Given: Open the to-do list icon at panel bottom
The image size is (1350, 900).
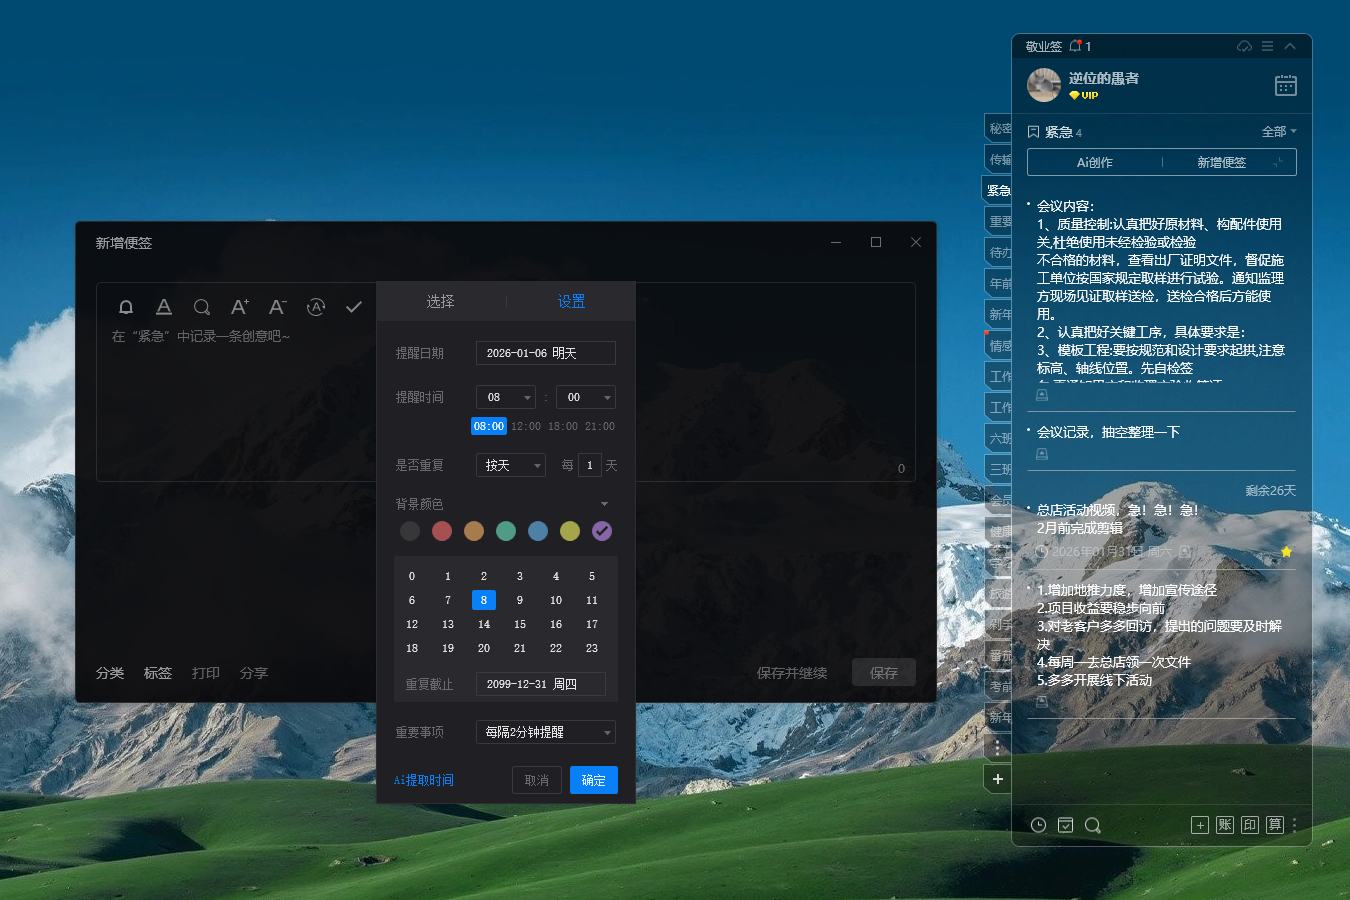Looking at the screenshot, I should click(1066, 824).
